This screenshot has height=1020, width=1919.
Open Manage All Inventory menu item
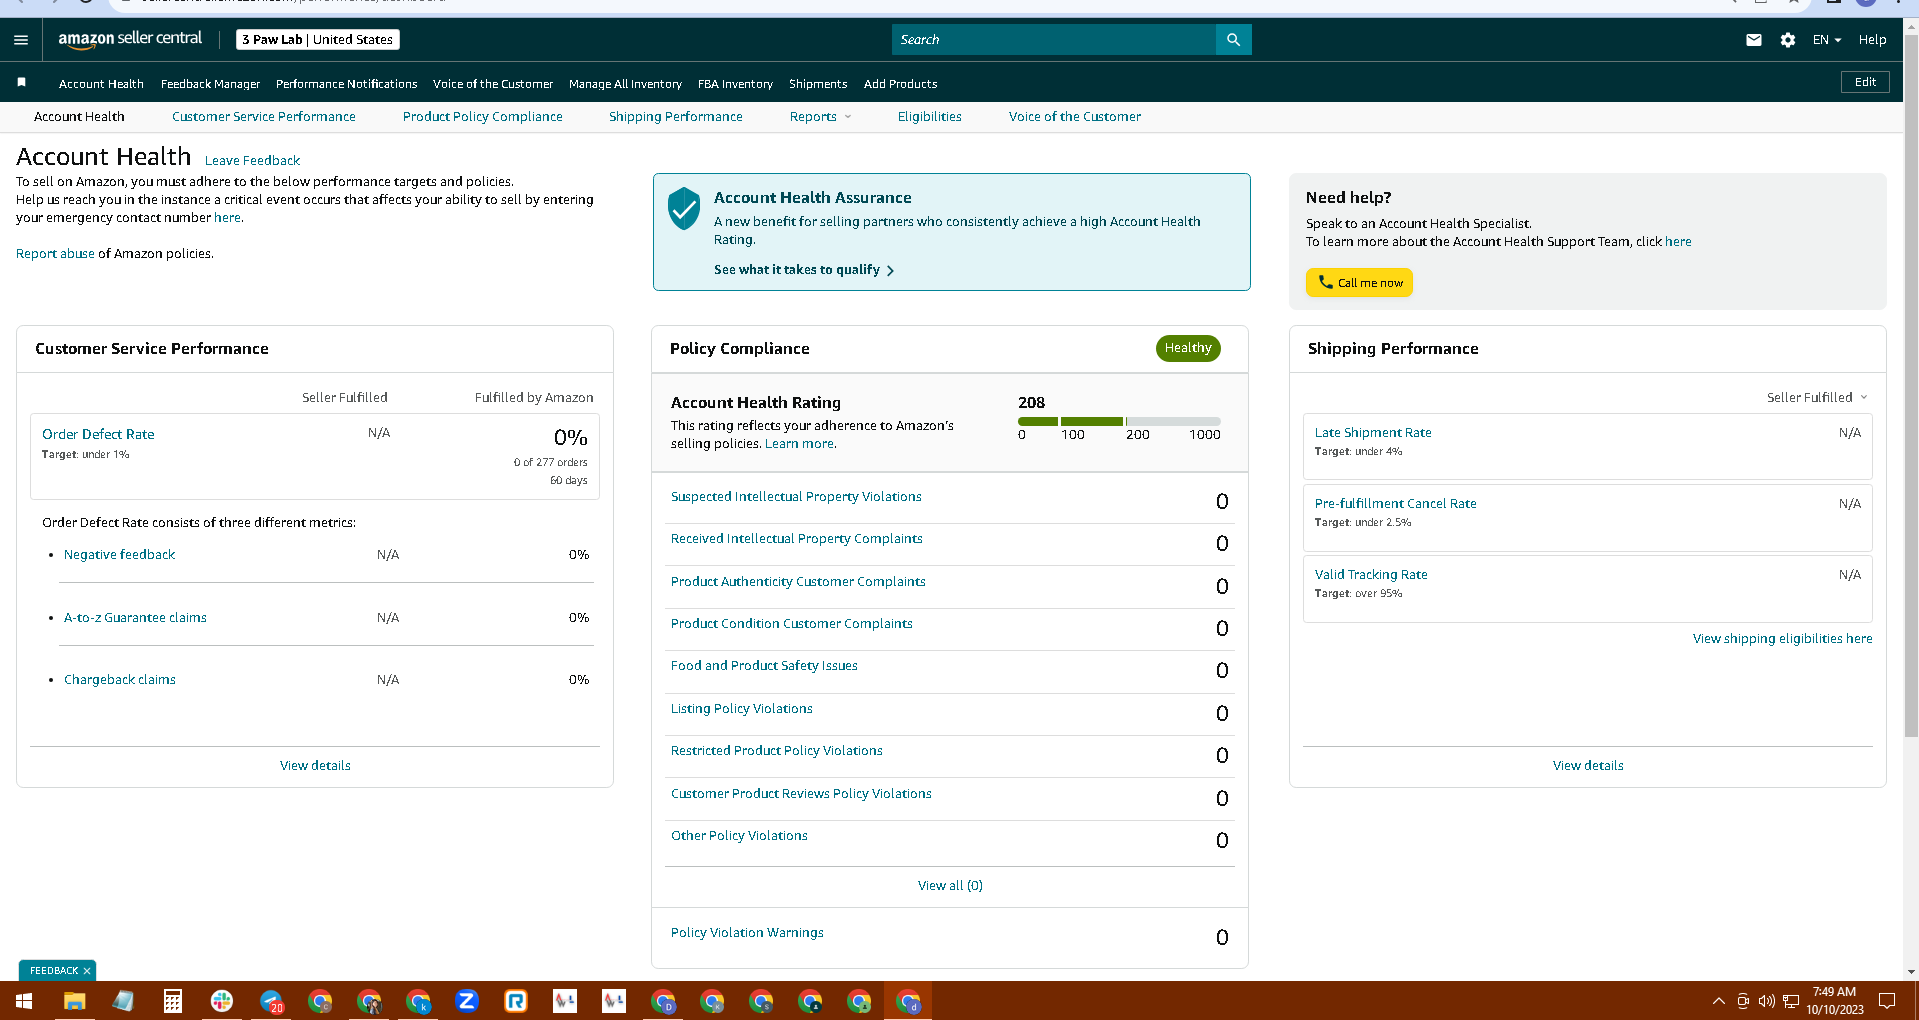pyautogui.click(x=625, y=84)
